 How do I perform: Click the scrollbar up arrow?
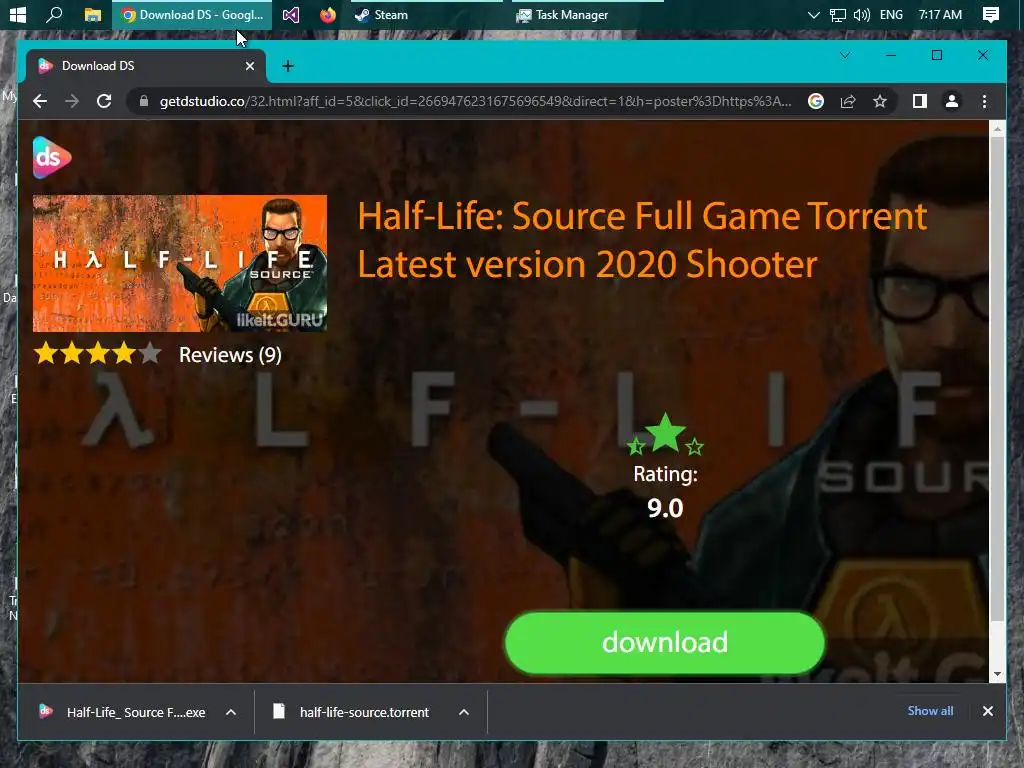tap(997, 129)
